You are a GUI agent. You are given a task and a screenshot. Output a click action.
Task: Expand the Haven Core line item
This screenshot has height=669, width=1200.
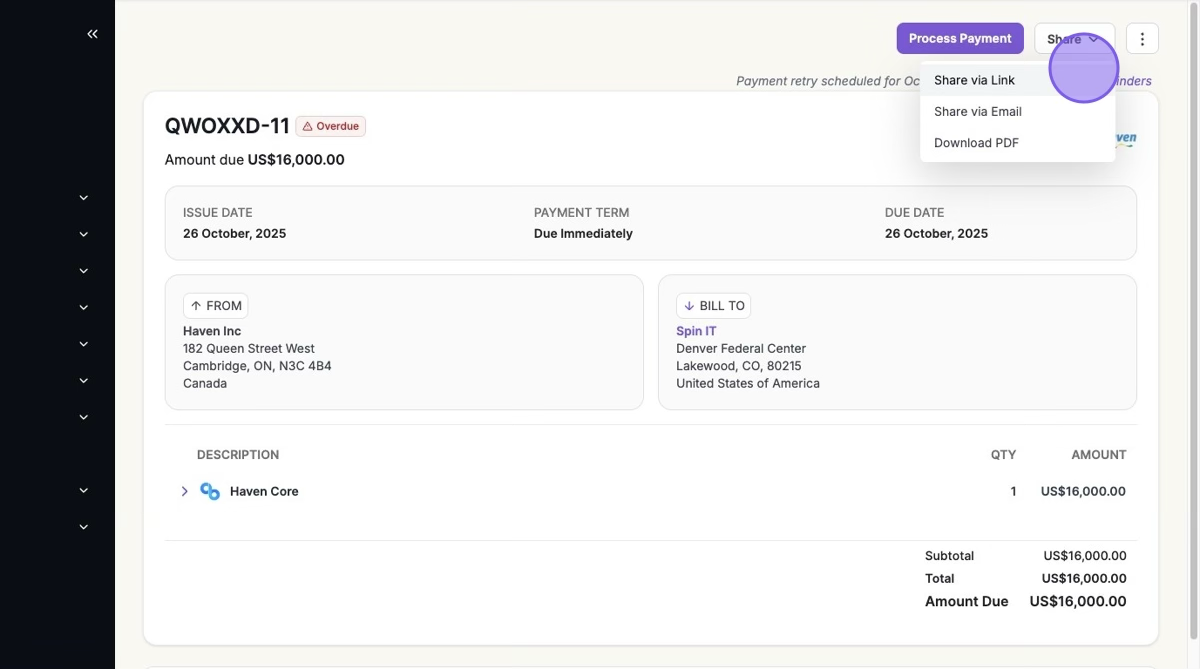tap(184, 491)
